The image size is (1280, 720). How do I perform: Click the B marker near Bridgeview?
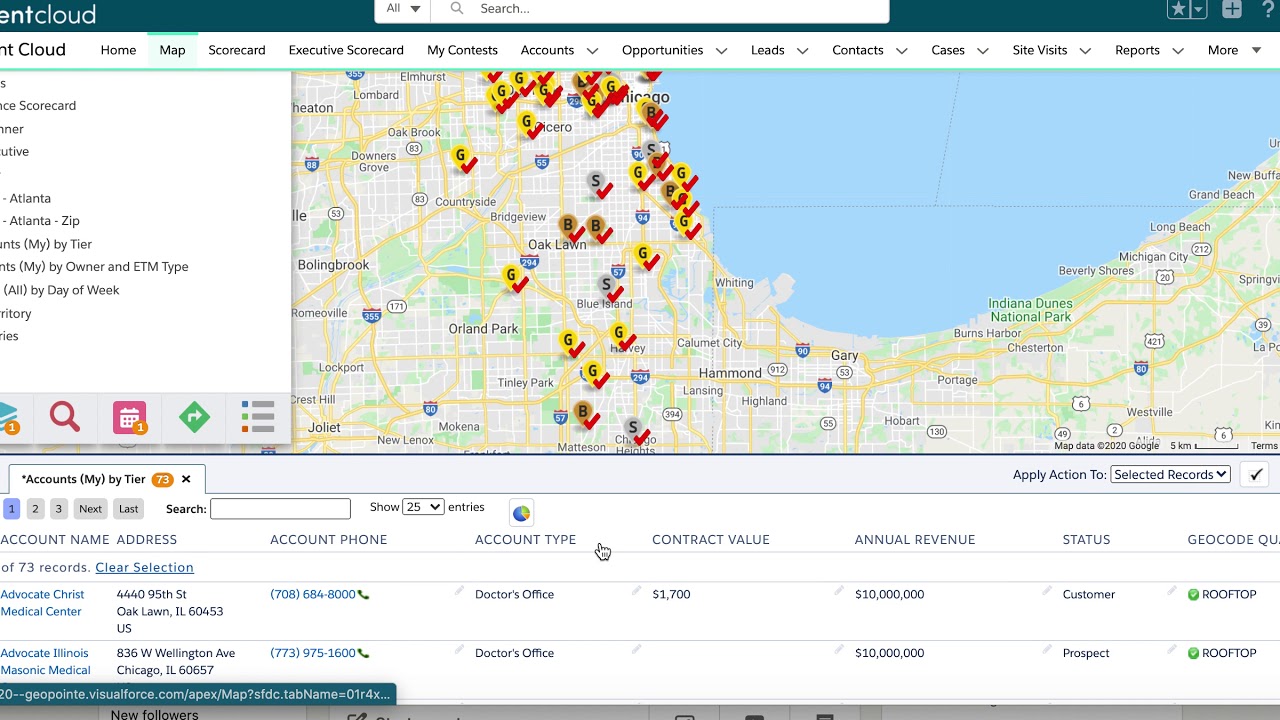point(568,226)
